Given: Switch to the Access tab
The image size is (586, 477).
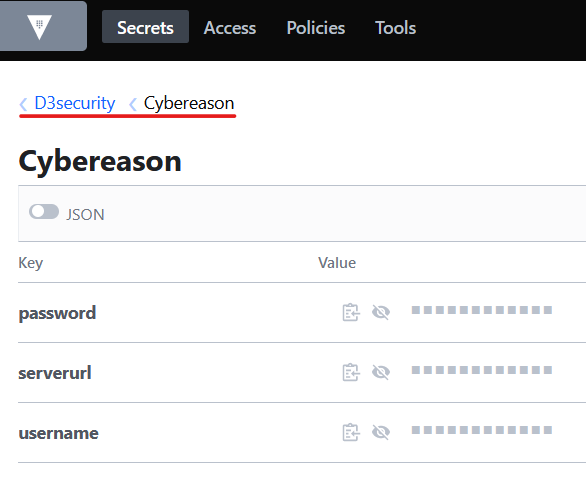Looking at the screenshot, I should [x=230, y=28].
